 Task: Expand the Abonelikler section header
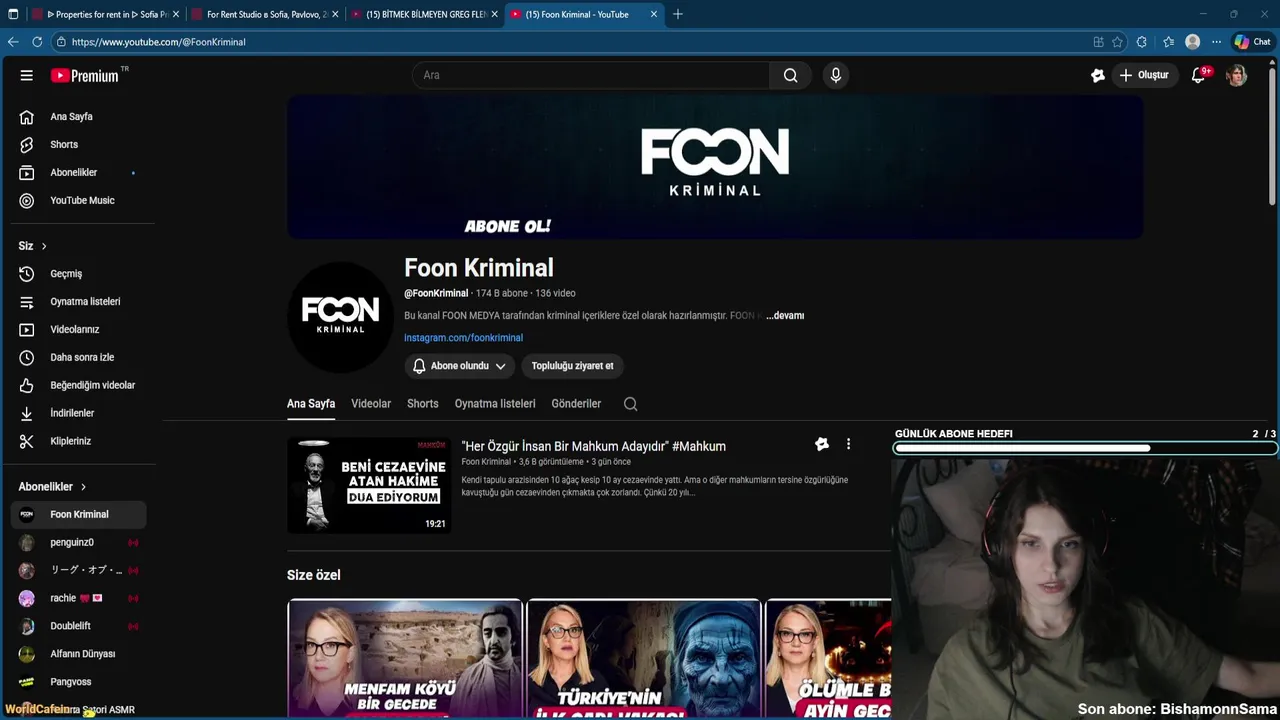[x=53, y=487]
